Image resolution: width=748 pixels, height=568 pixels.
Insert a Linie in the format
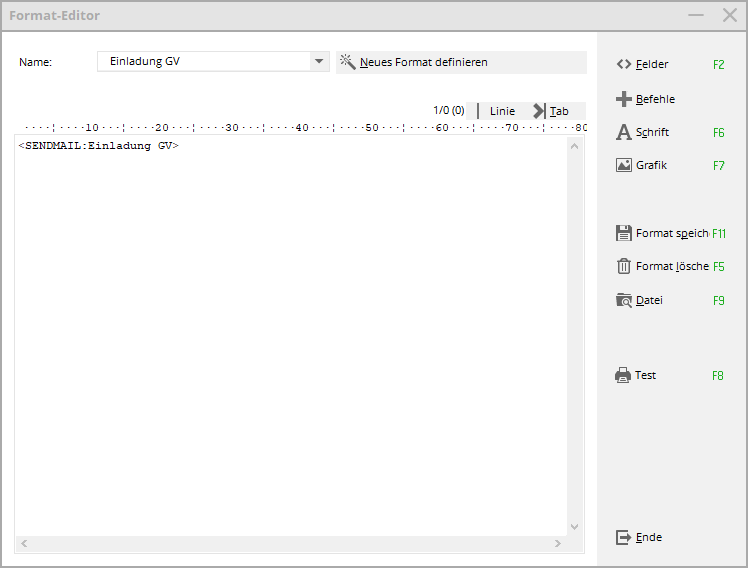click(x=502, y=111)
